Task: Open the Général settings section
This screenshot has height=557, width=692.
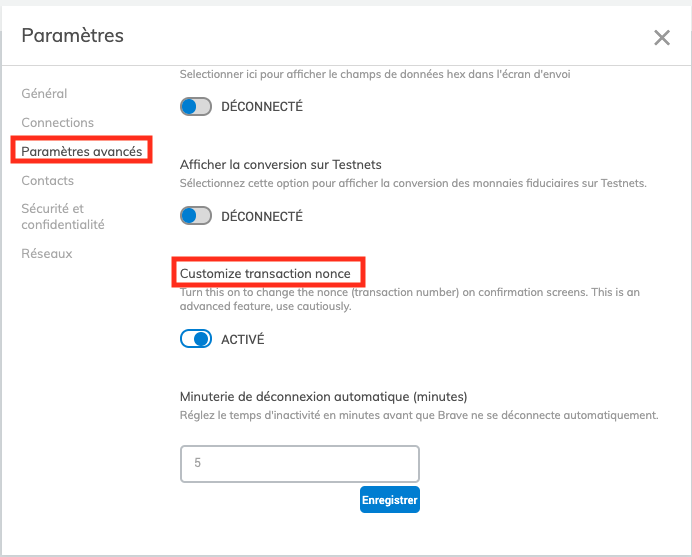Action: point(44,94)
